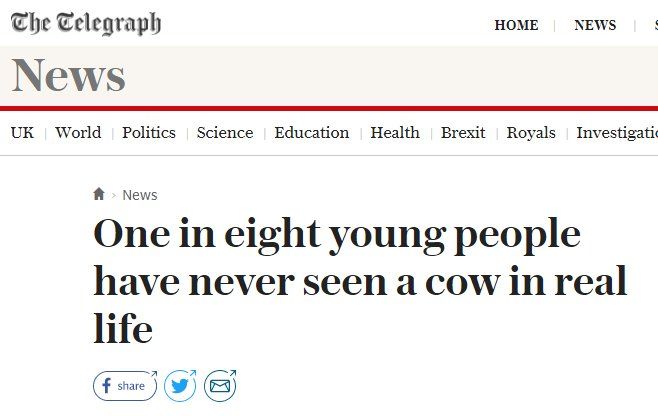Share the article on Twitter

point(181,386)
